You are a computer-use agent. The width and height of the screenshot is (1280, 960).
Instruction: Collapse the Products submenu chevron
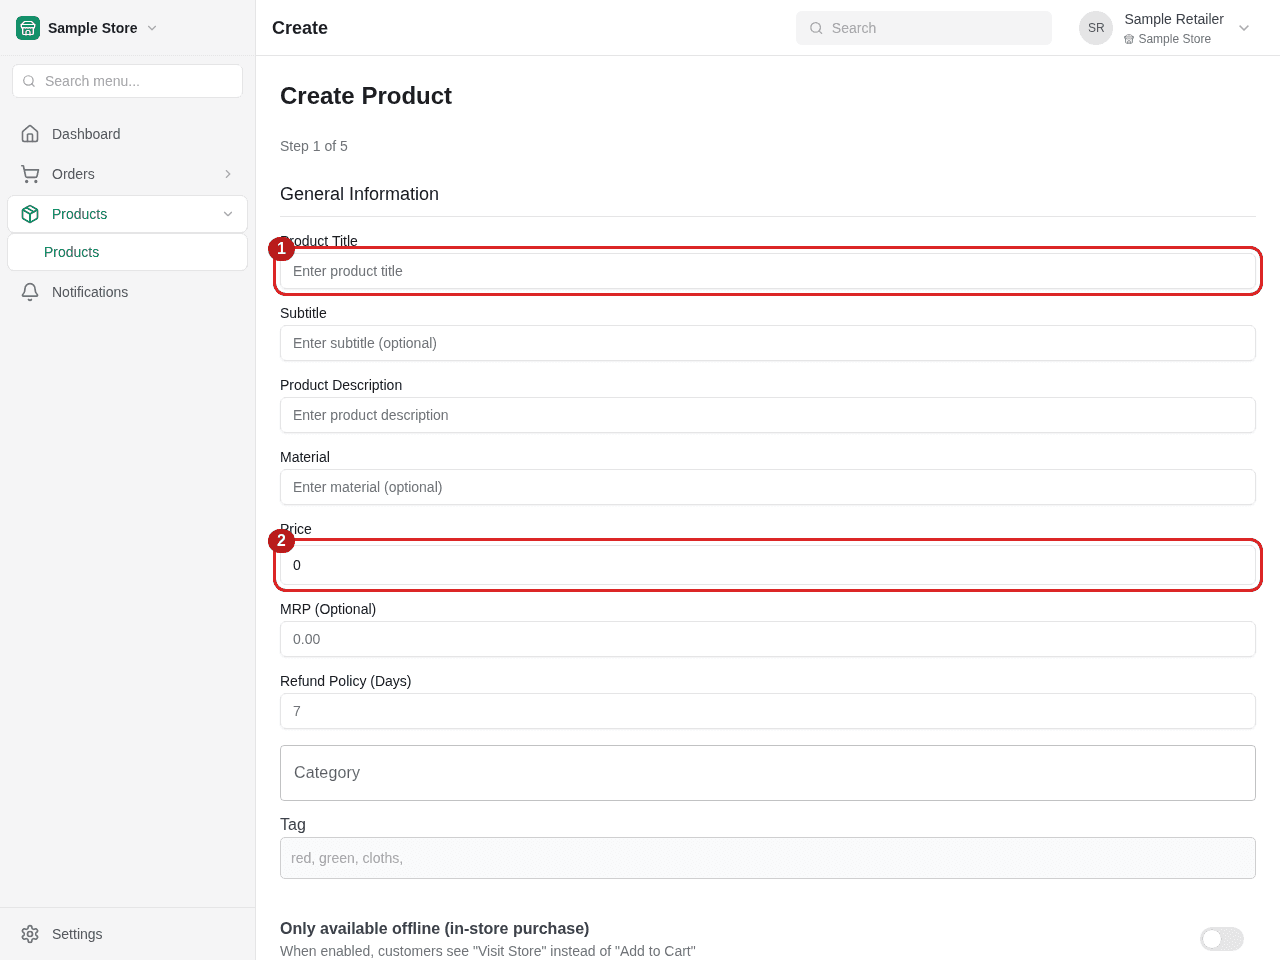coord(228,214)
